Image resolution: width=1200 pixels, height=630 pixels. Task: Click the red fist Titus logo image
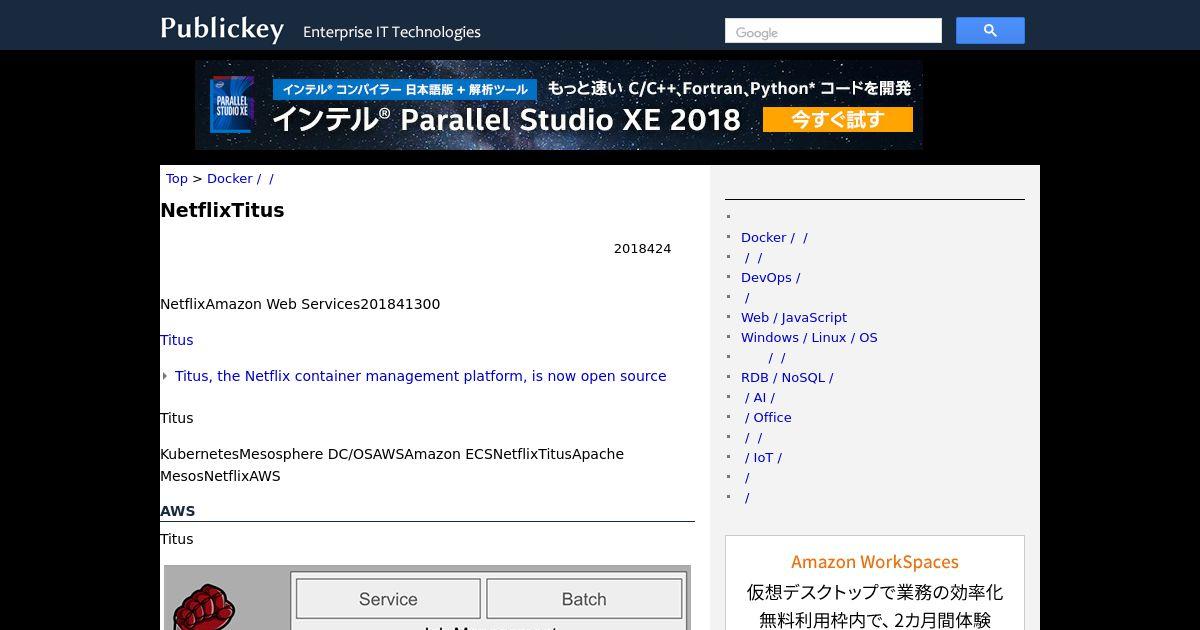tap(205, 608)
